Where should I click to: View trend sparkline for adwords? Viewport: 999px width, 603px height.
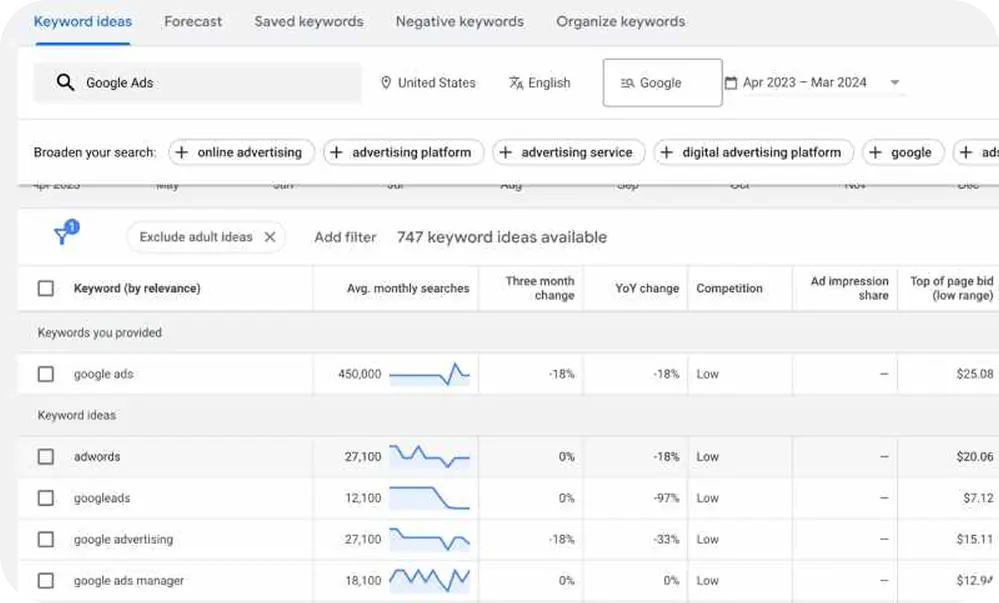(429, 456)
